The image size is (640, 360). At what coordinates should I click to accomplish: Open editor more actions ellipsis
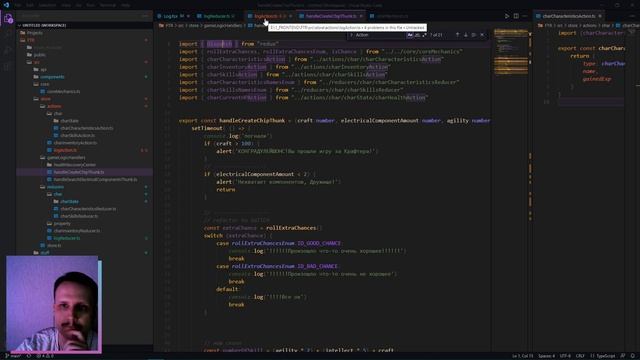[525, 16]
